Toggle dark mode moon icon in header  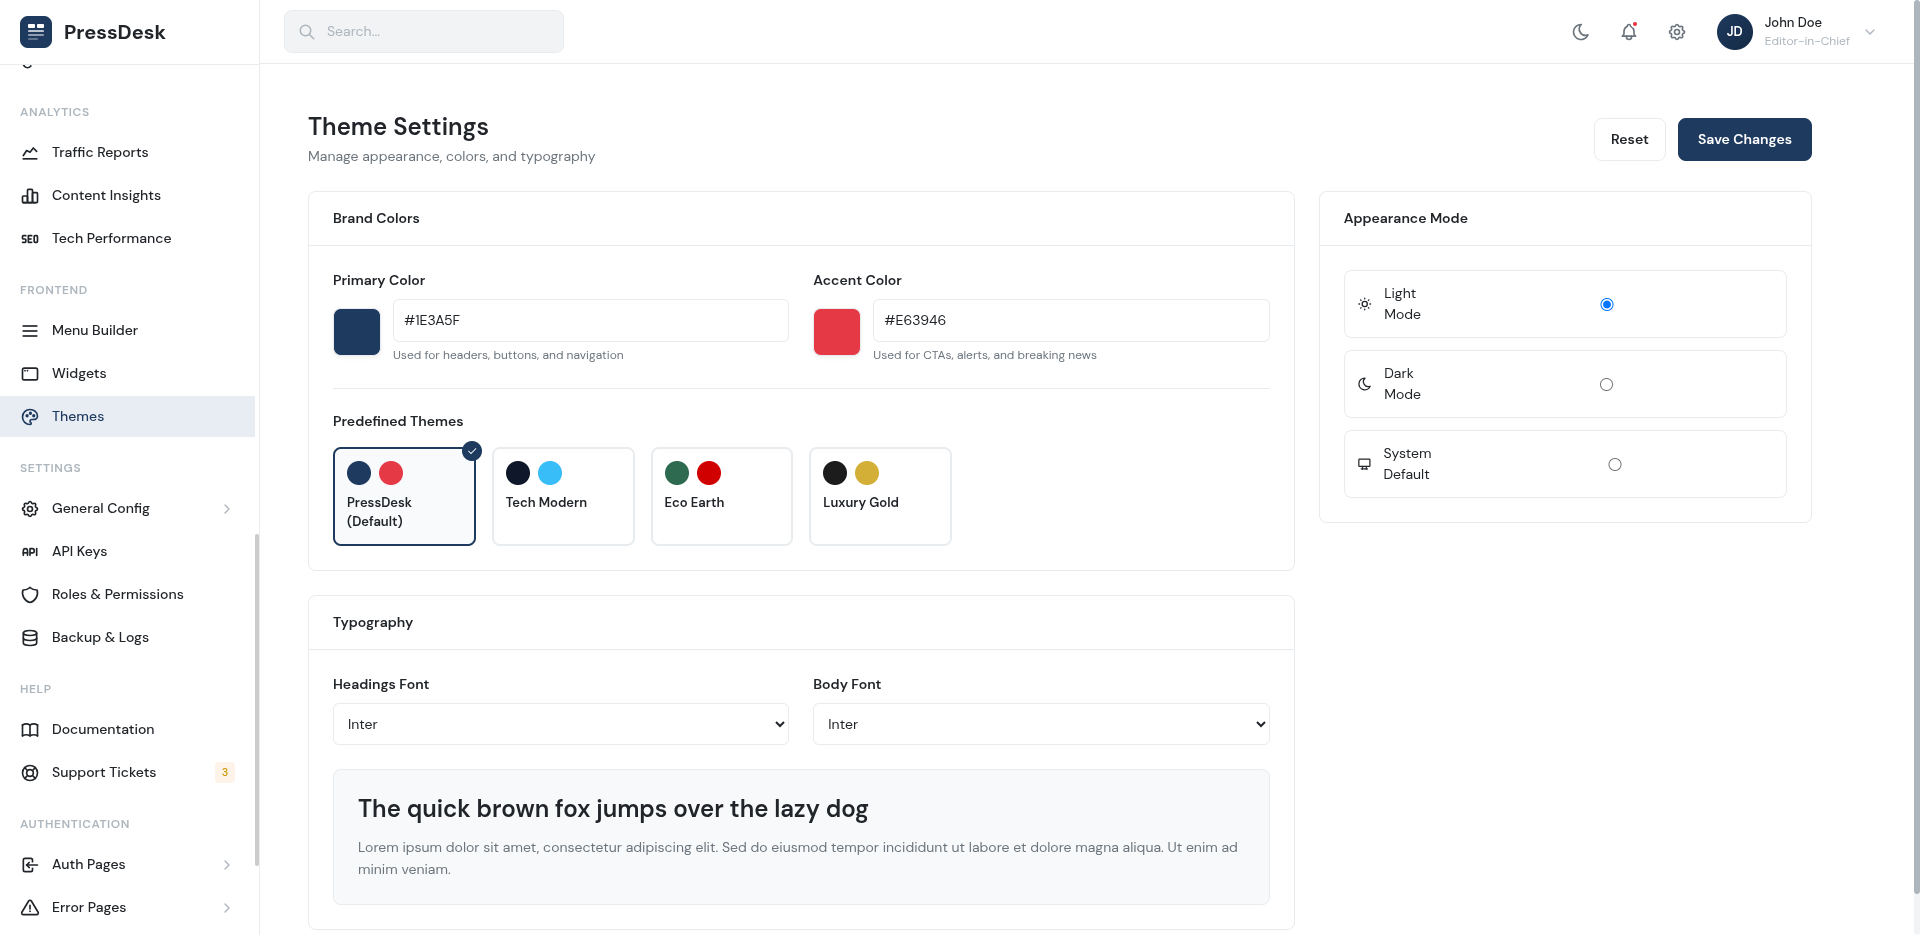point(1580,32)
